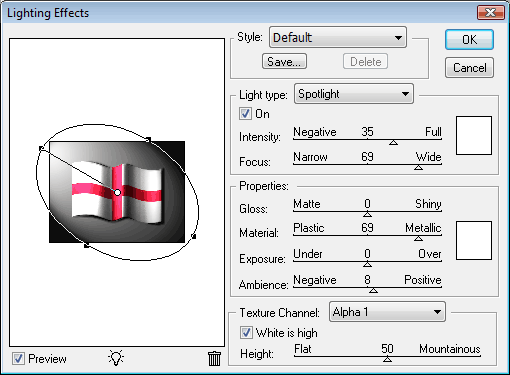Click the OK button
The image size is (510, 375).
point(469,40)
